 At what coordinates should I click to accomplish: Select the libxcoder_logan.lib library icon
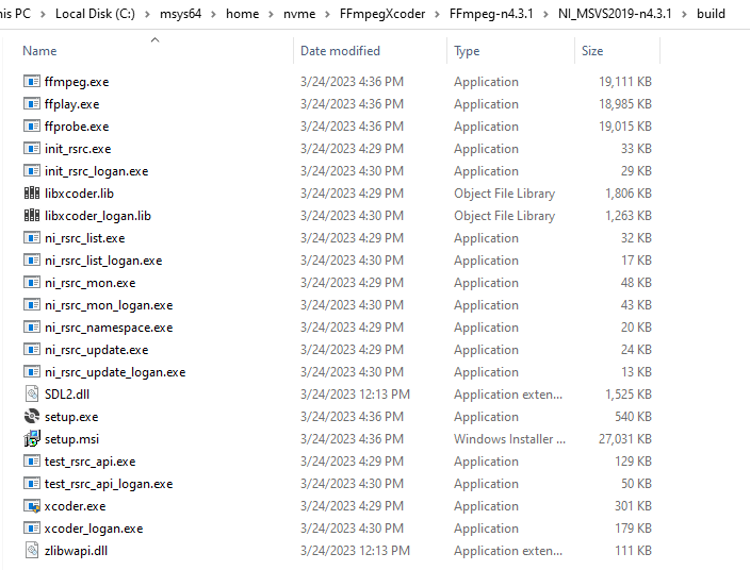[x=32, y=216]
